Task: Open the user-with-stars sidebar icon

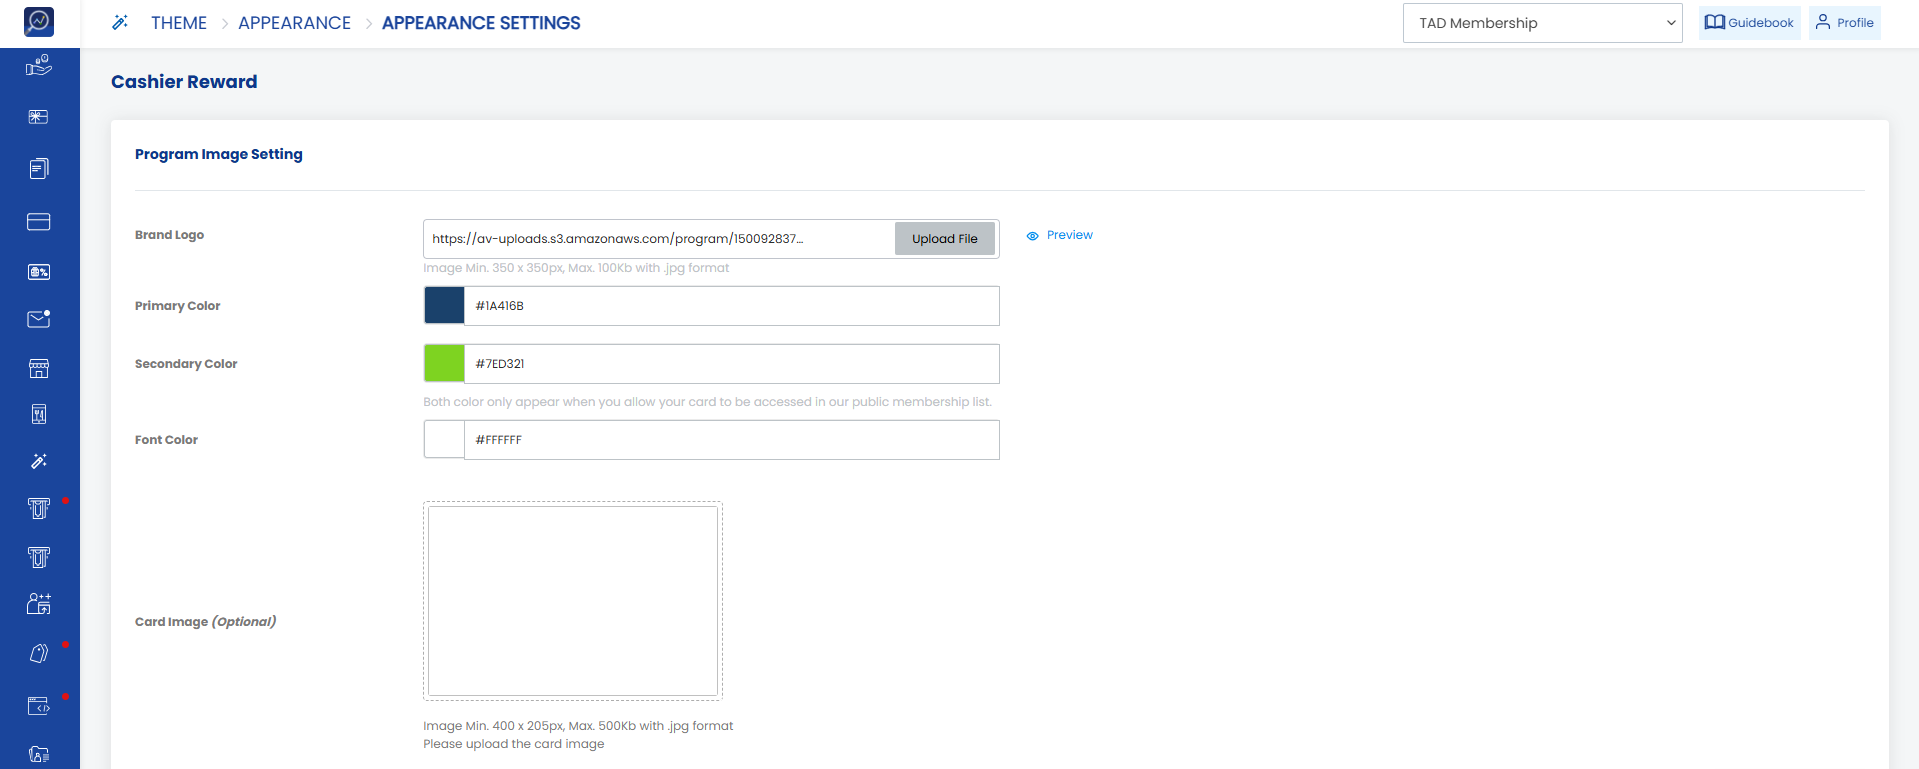Action: (x=39, y=604)
